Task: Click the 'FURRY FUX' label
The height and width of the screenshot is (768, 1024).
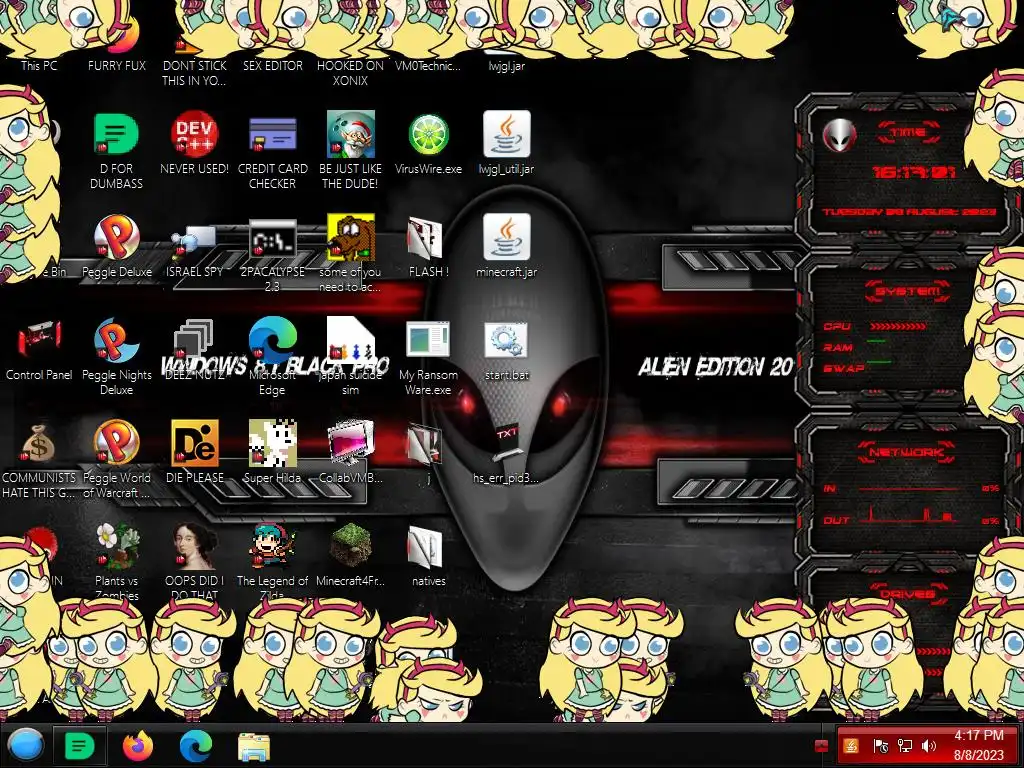Action: tap(116, 65)
